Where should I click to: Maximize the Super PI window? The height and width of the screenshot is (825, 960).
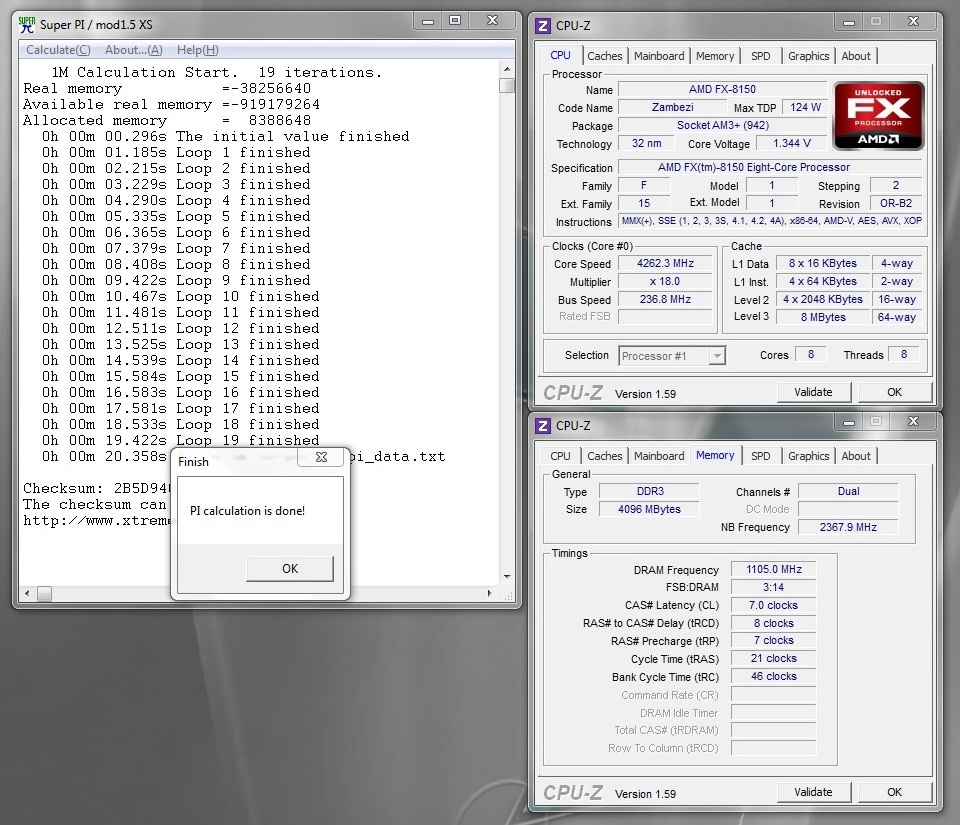(x=455, y=21)
